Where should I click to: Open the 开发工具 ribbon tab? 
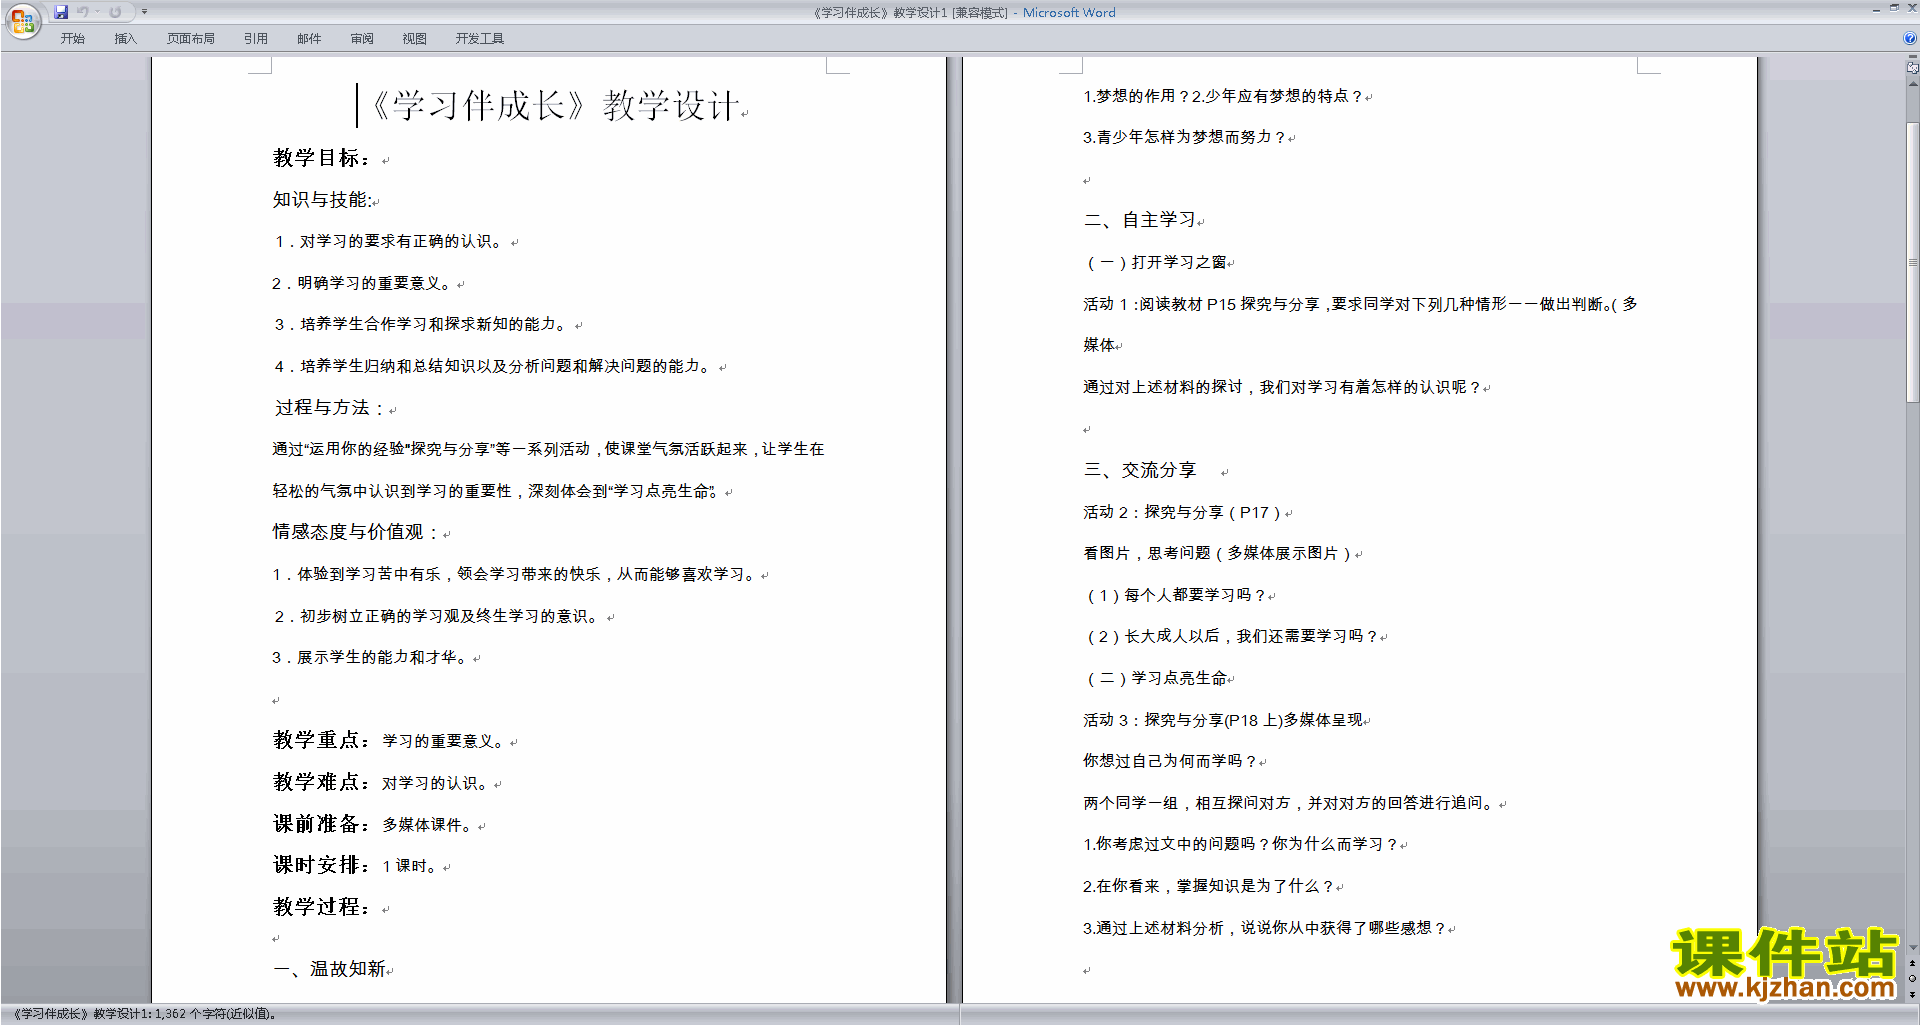pyautogui.click(x=479, y=39)
